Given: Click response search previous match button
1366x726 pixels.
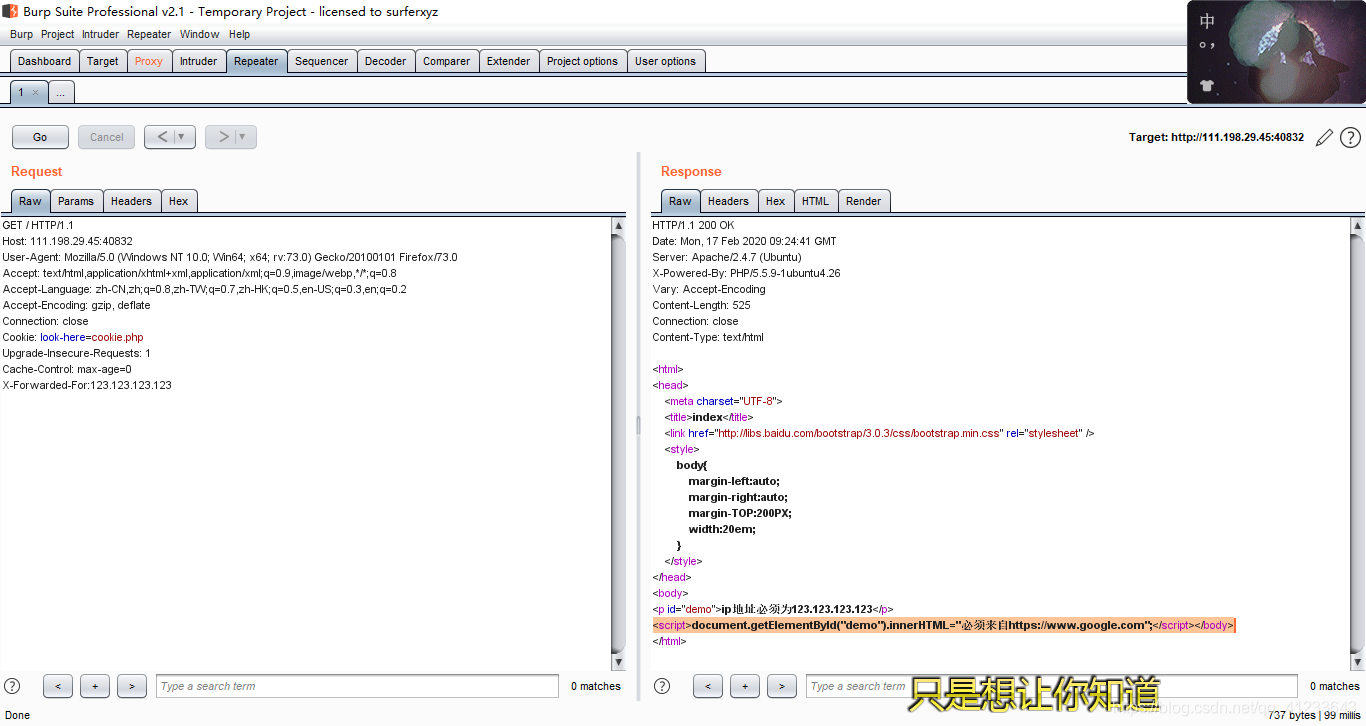Looking at the screenshot, I should point(708,686).
